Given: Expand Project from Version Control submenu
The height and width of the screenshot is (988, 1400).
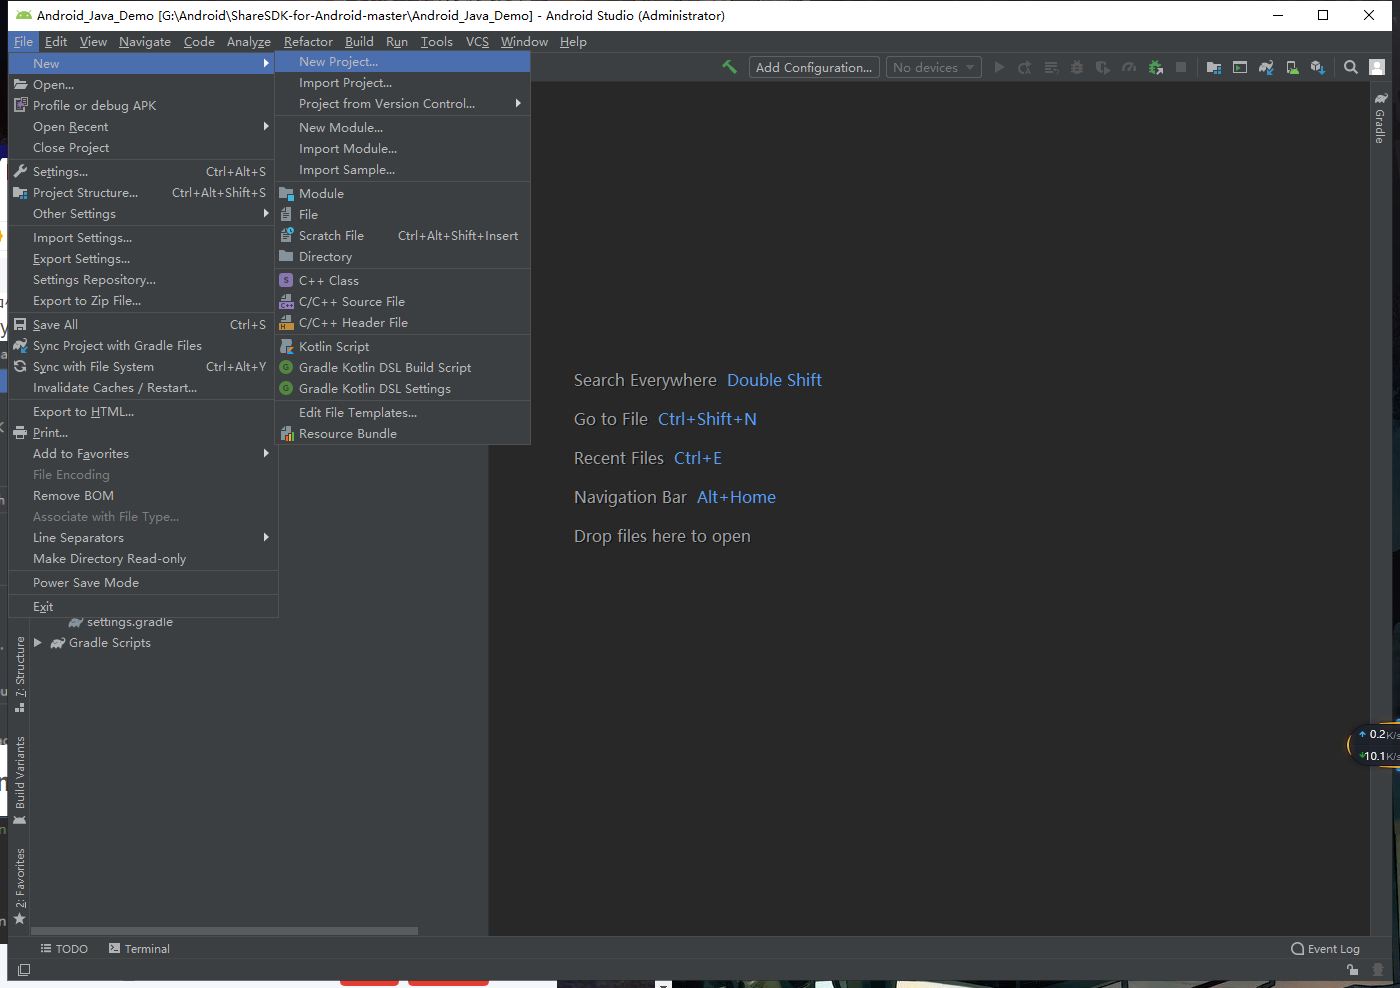Looking at the screenshot, I should 403,104.
